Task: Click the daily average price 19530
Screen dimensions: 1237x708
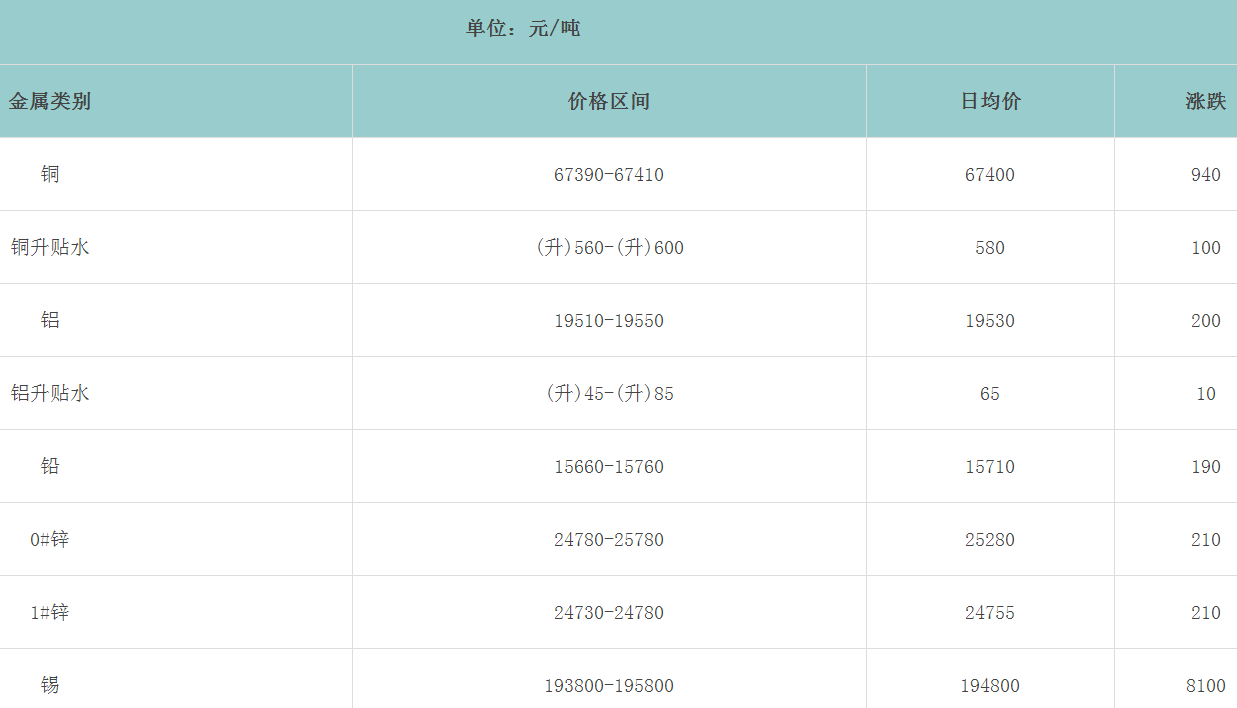Action: 990,321
